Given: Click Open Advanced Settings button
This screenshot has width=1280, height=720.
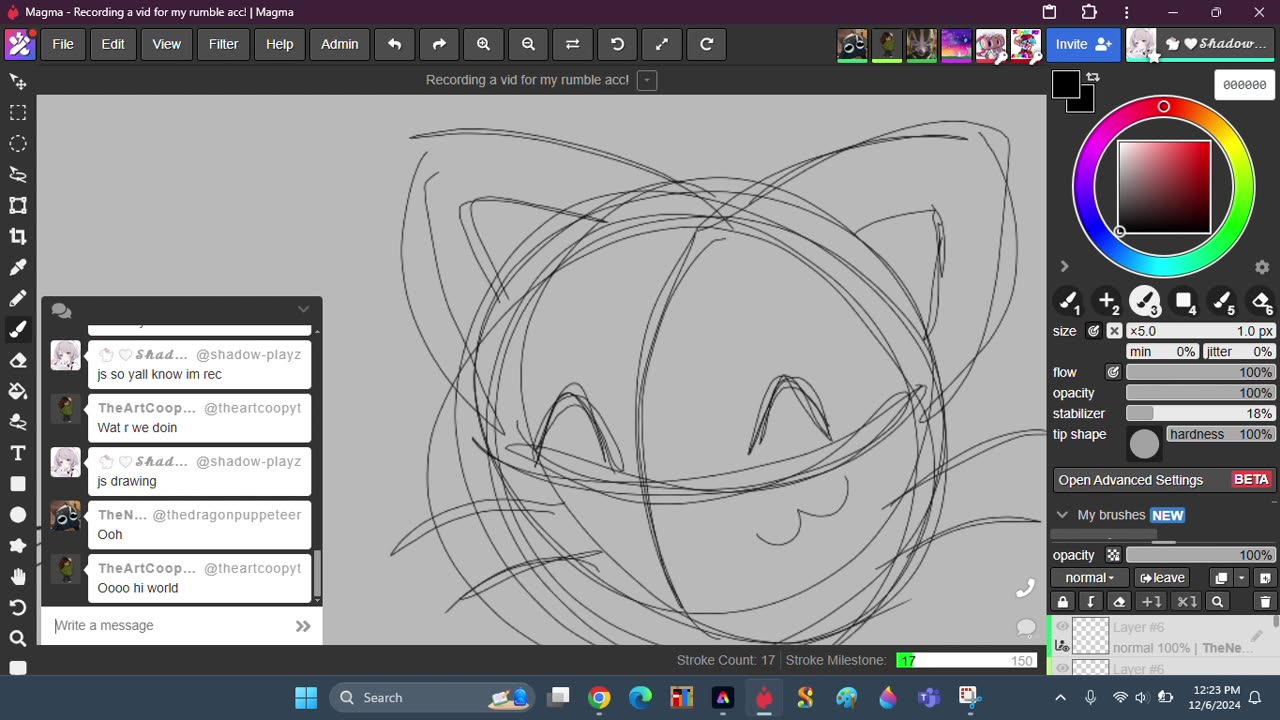Looking at the screenshot, I should click(1164, 480).
